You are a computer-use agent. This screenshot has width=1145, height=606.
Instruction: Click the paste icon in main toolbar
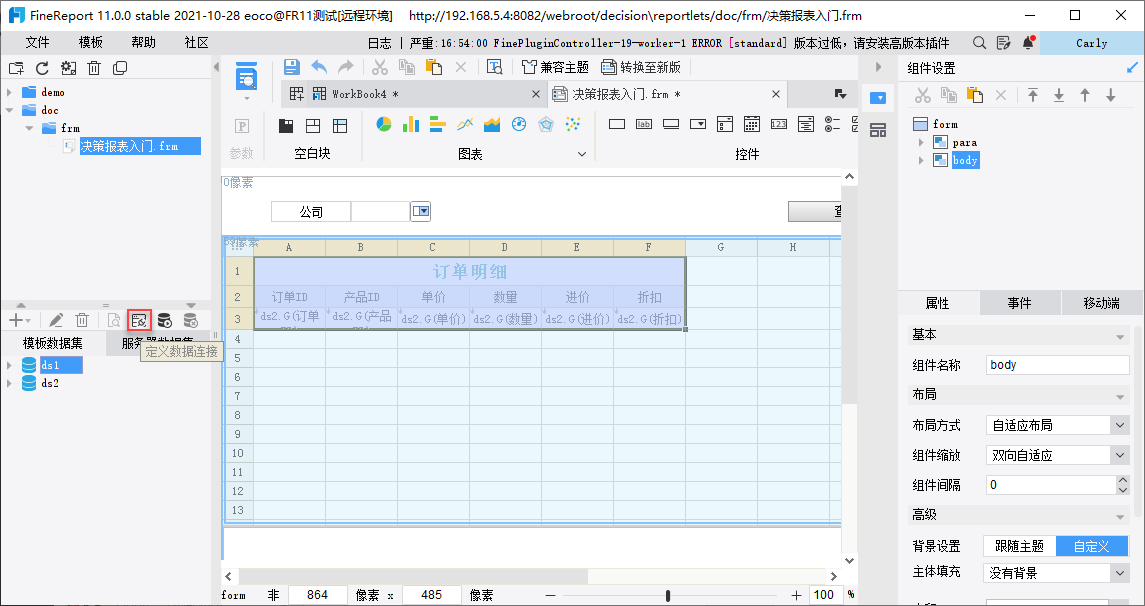point(434,67)
